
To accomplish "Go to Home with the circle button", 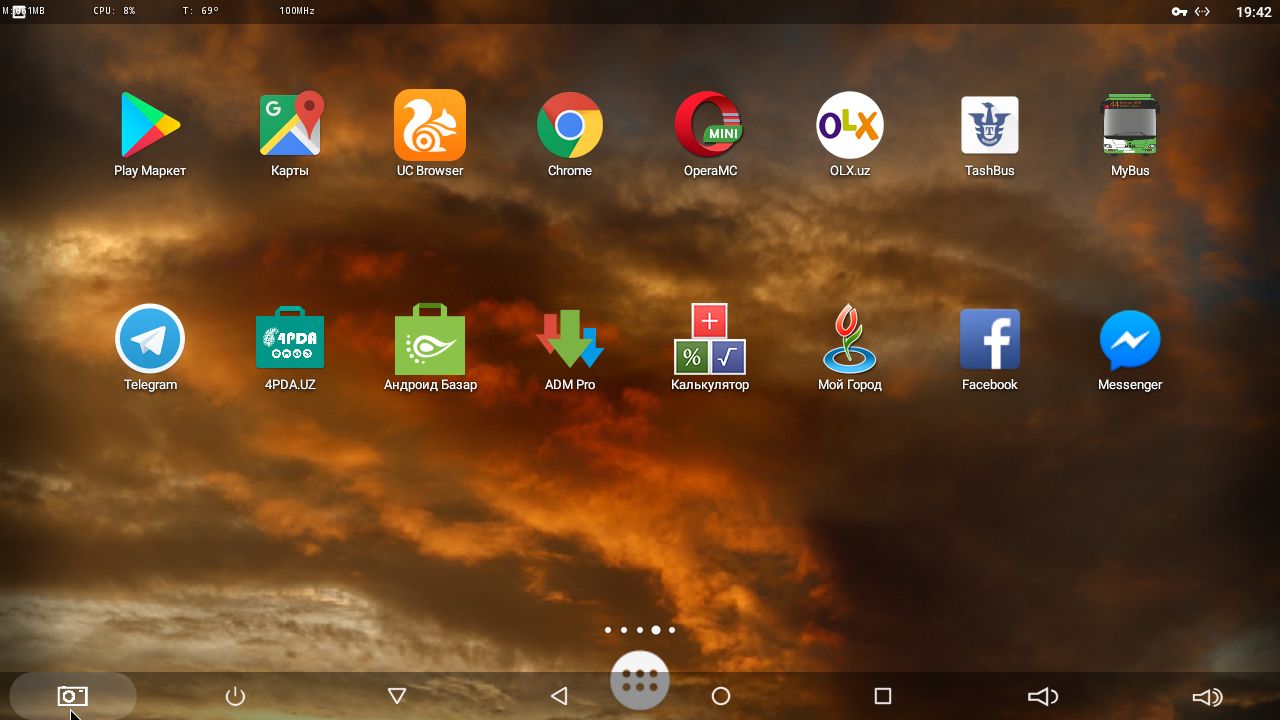I will click(721, 696).
